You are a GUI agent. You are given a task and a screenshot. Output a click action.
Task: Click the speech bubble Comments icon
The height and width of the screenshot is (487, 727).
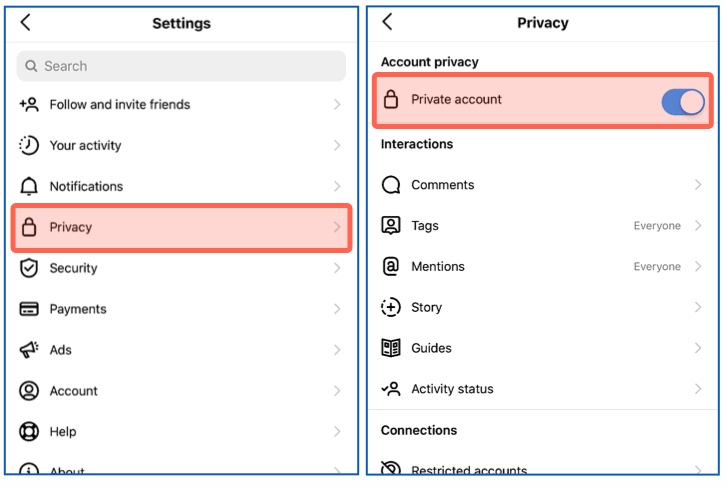click(x=391, y=185)
